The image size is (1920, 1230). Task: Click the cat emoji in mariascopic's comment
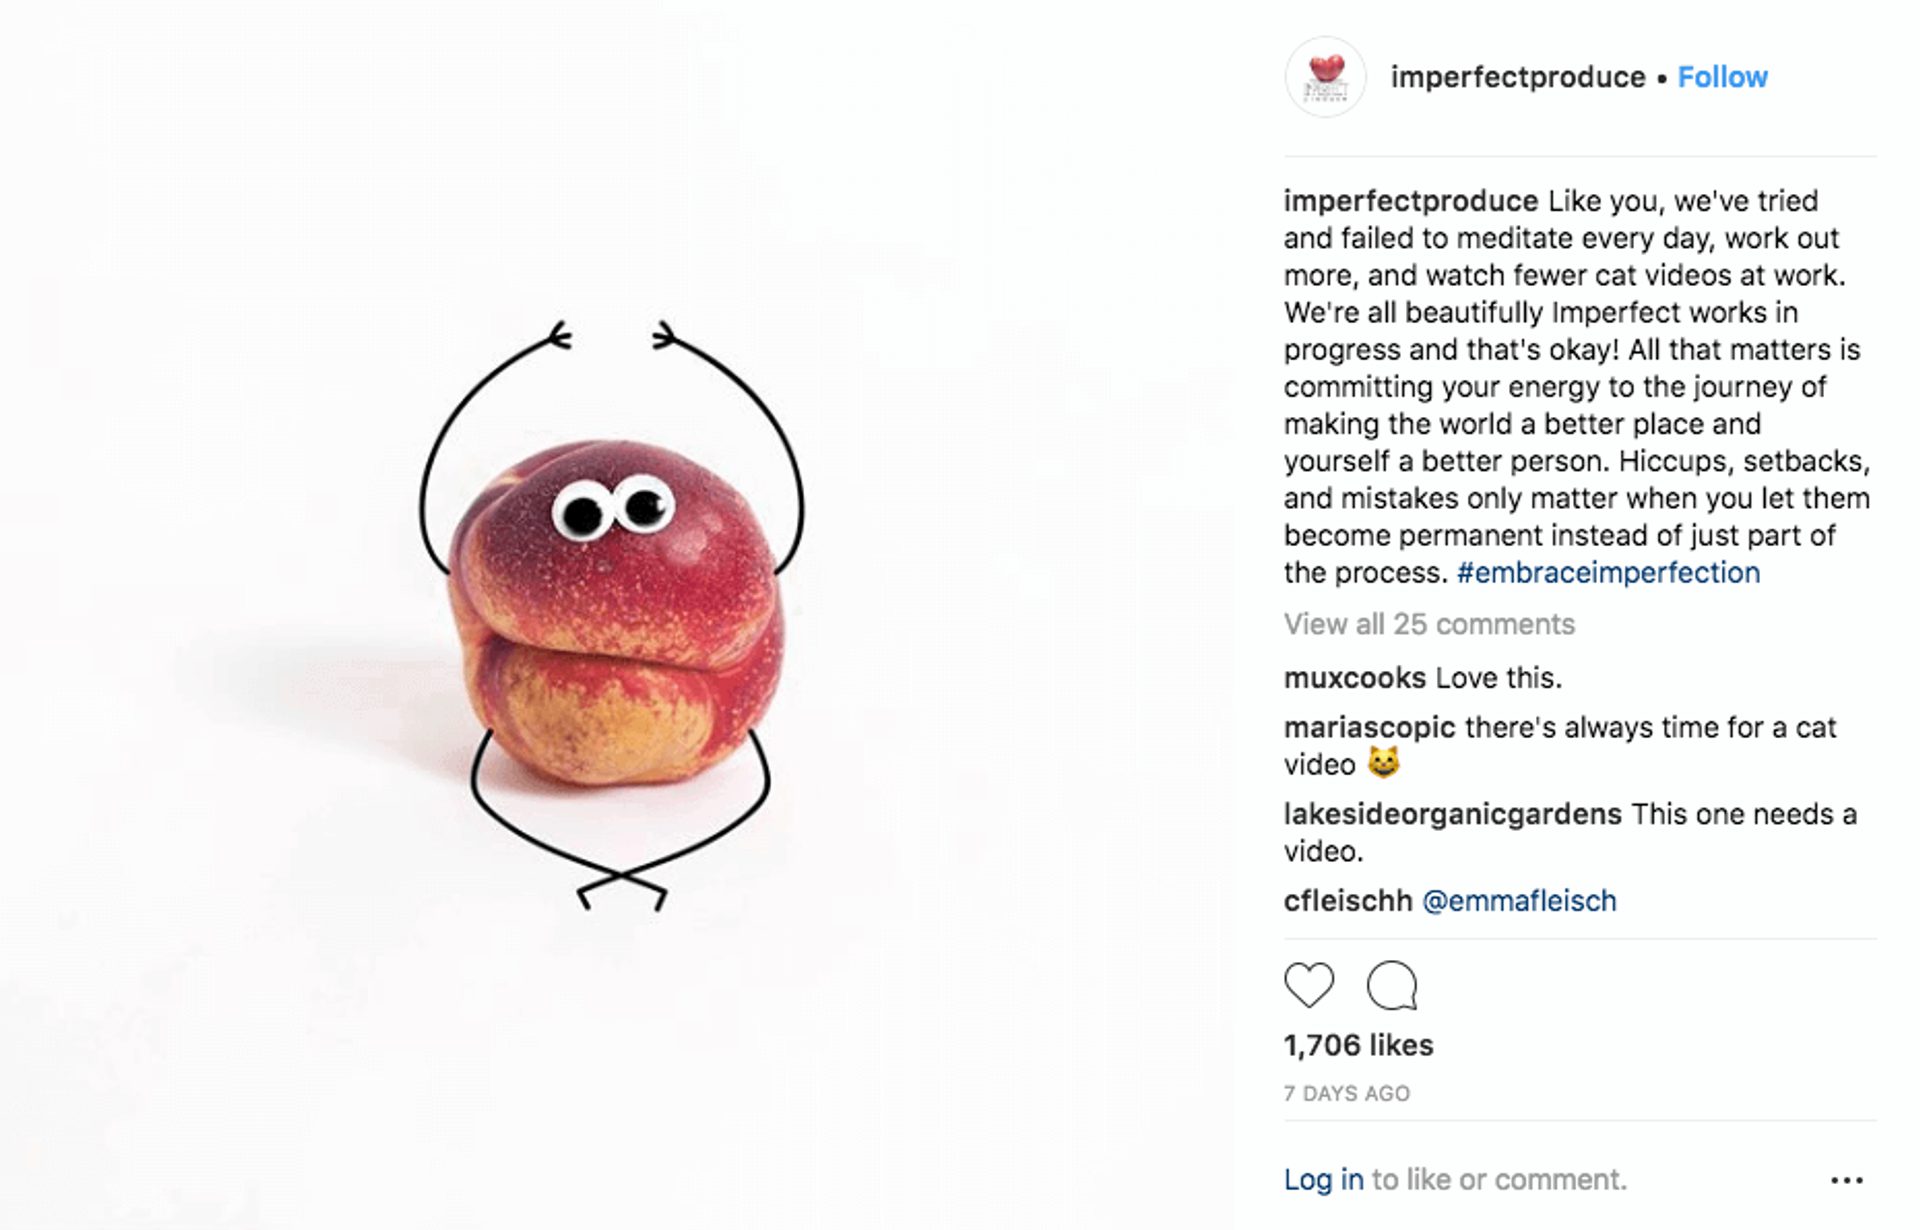coord(1384,764)
